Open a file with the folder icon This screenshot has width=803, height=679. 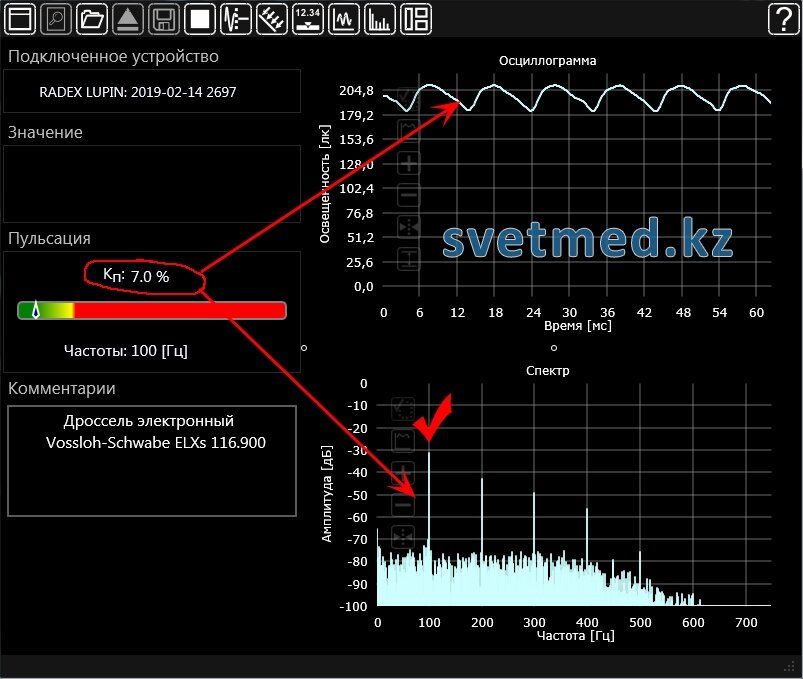coord(92,19)
